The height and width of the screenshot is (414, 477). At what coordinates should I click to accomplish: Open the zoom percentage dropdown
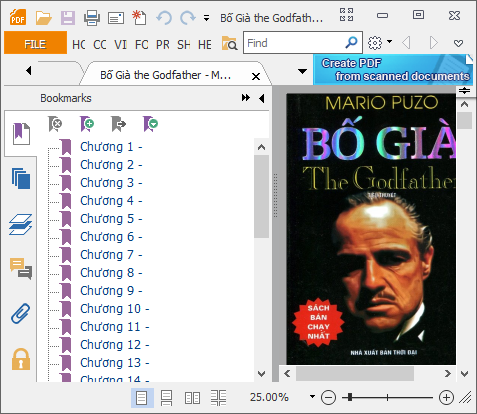(312, 397)
